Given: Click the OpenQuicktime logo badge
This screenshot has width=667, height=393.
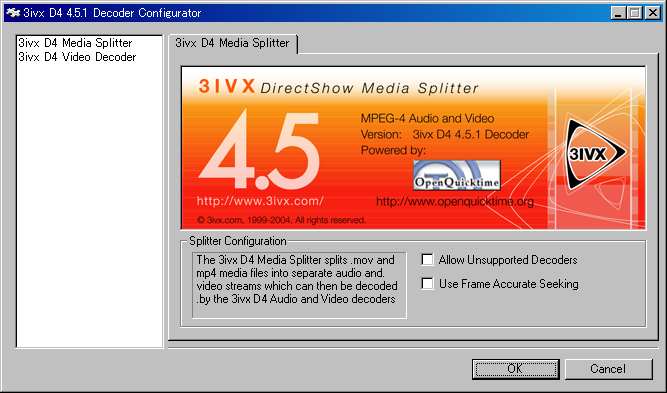Looking at the screenshot, I should pos(457,175).
